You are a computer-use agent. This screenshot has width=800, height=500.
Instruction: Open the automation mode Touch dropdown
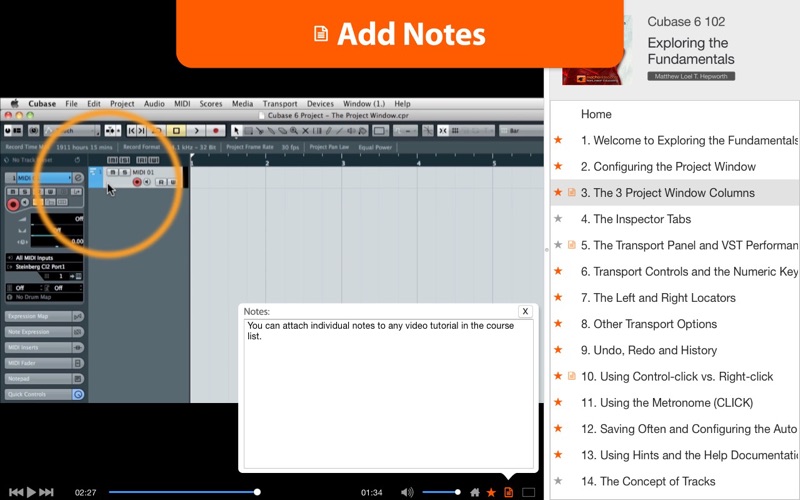pyautogui.click(x=71, y=131)
